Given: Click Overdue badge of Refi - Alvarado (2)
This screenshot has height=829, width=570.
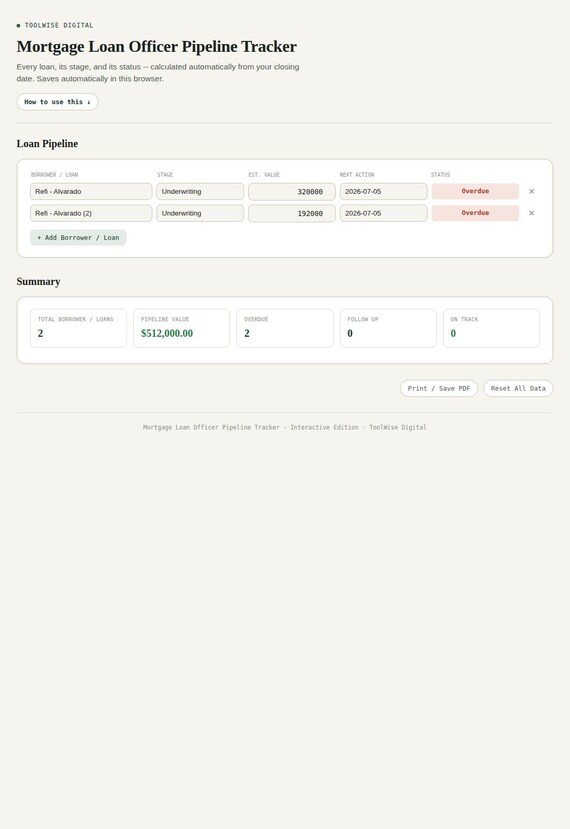Looking at the screenshot, I should tap(475, 213).
